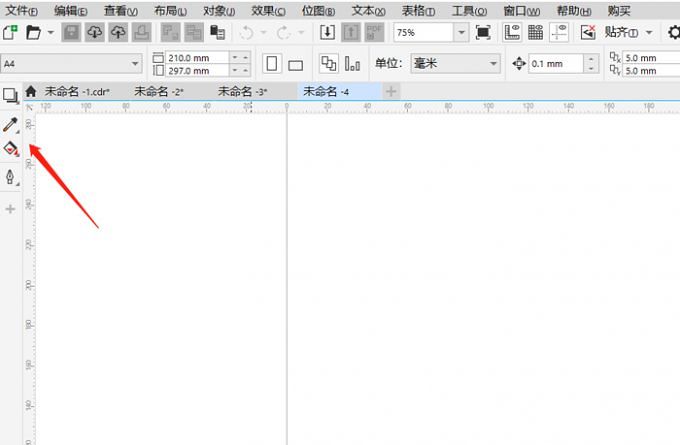The height and width of the screenshot is (445, 680).
Task: Open the 布局 menu
Action: click(170, 11)
